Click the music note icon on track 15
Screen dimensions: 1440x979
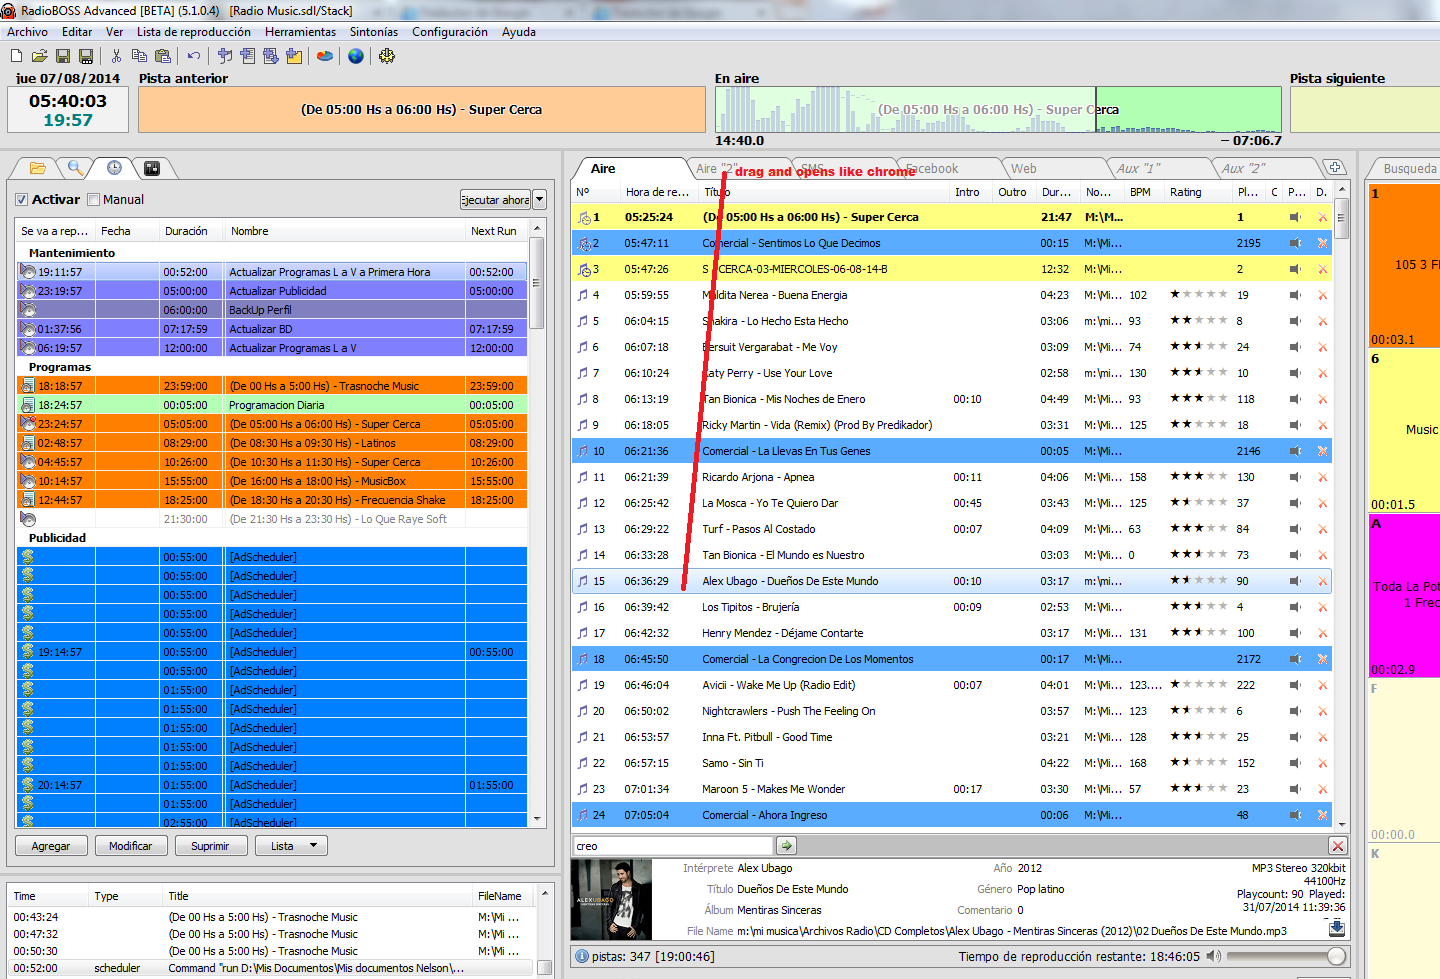point(583,581)
